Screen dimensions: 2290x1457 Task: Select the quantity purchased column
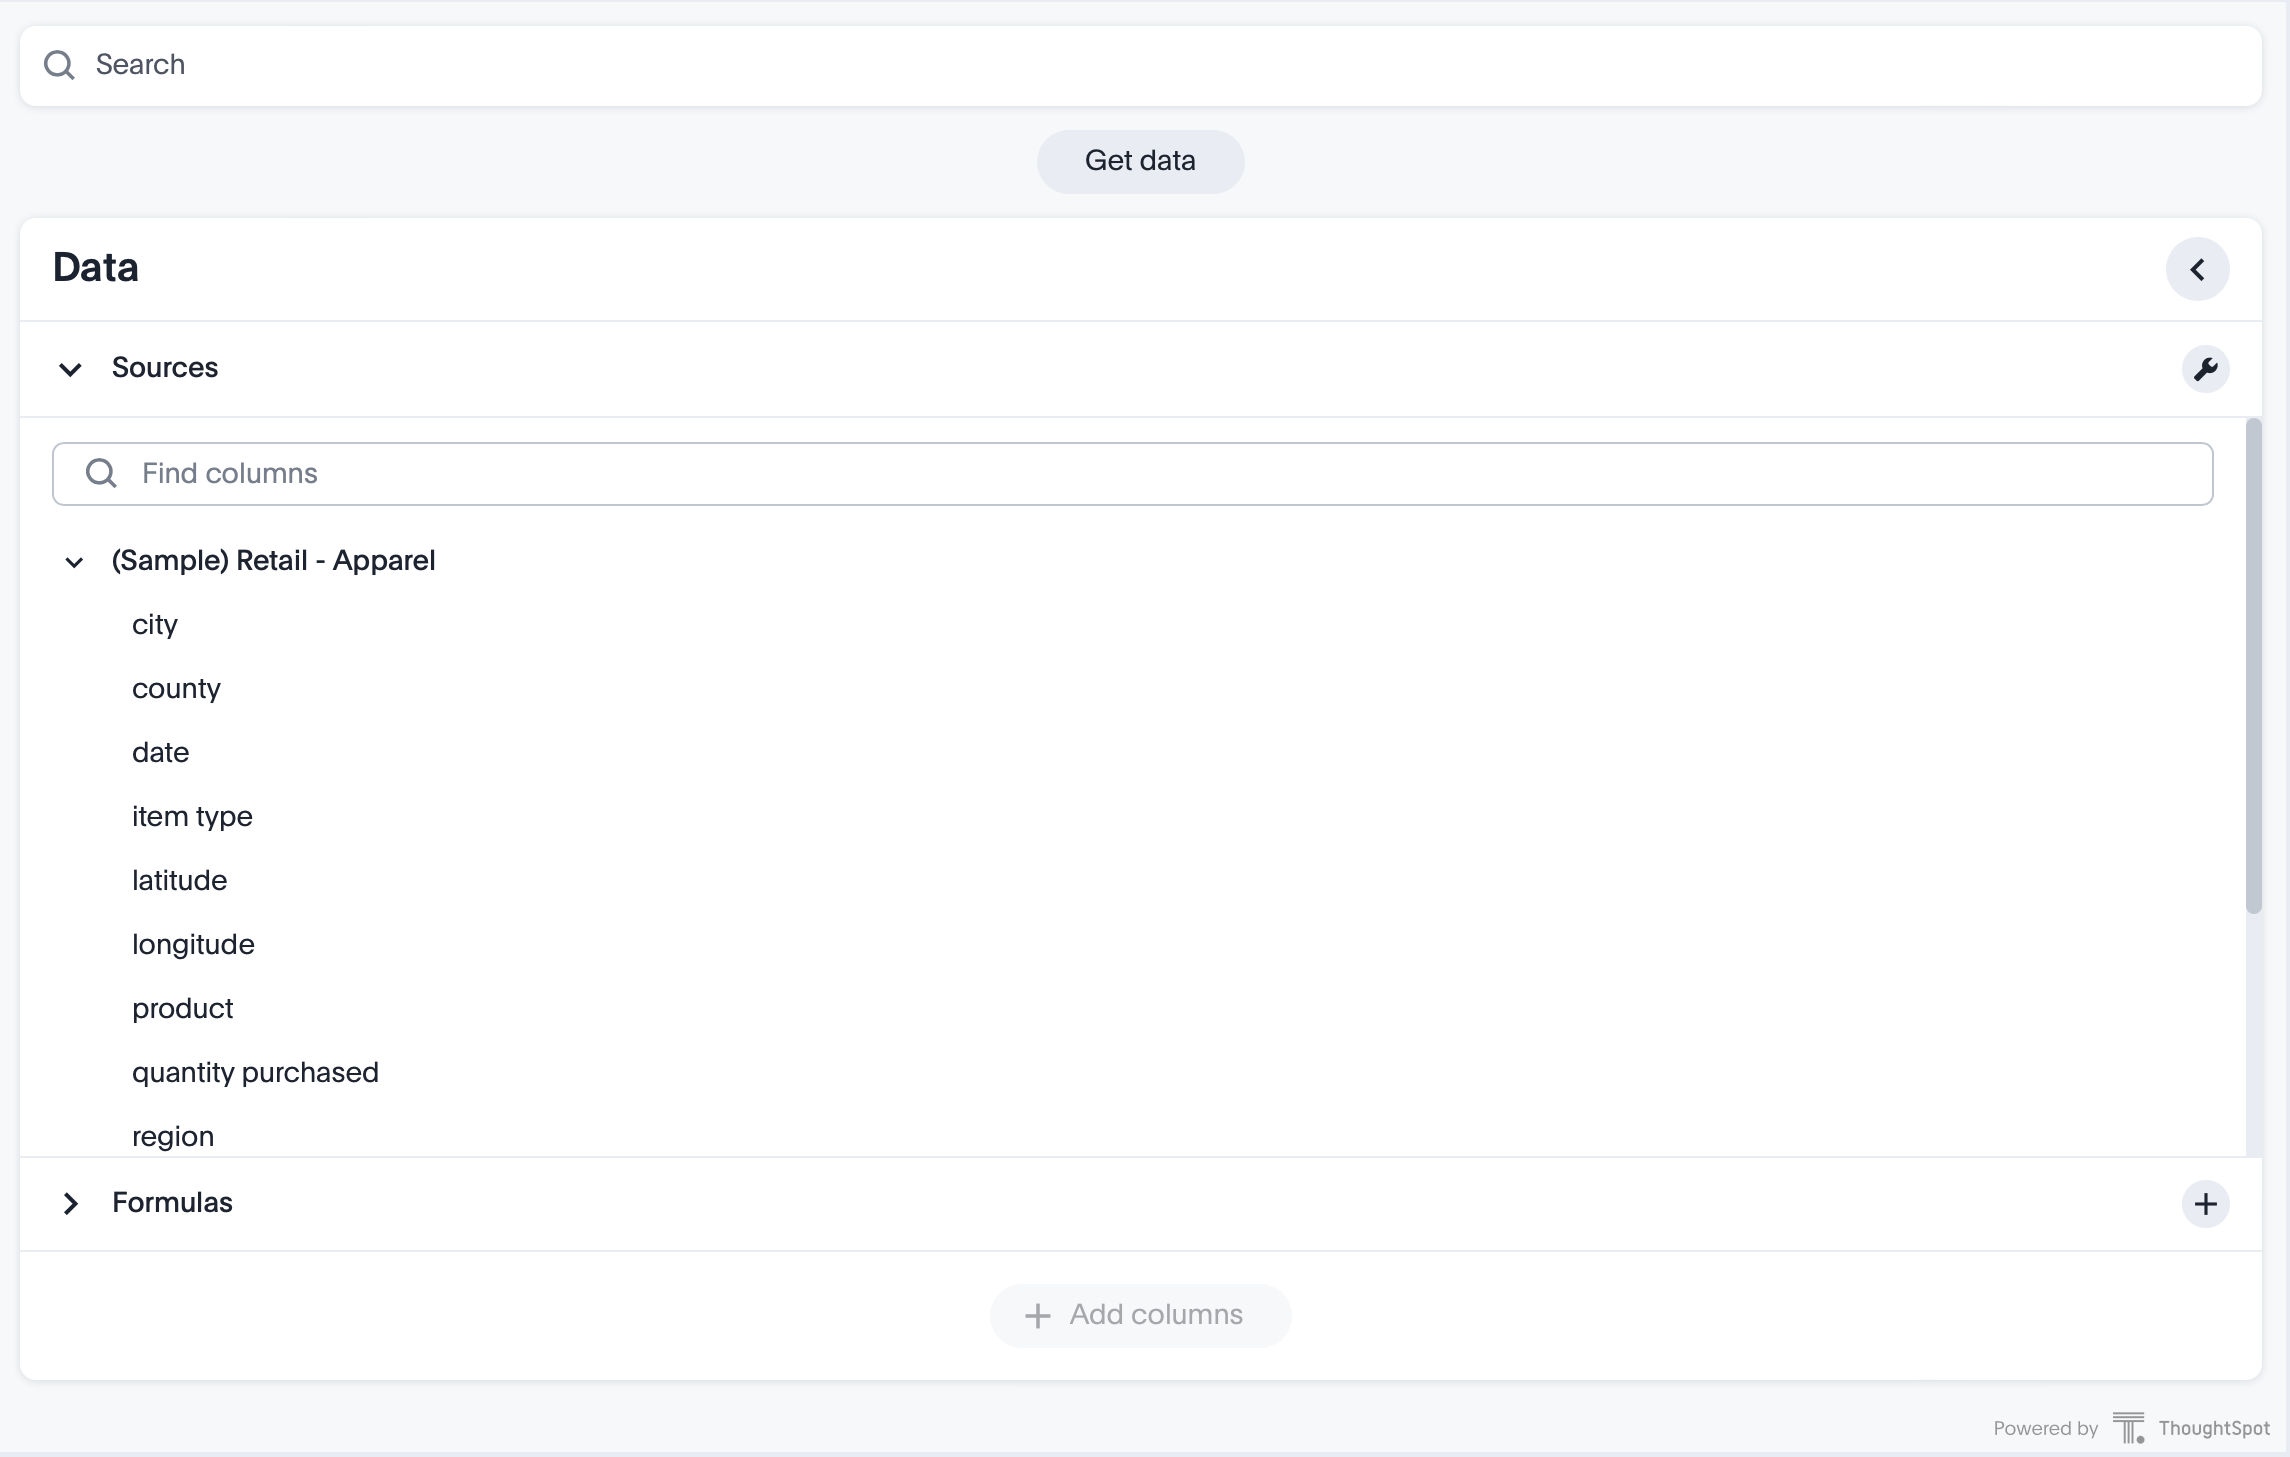pos(255,1072)
